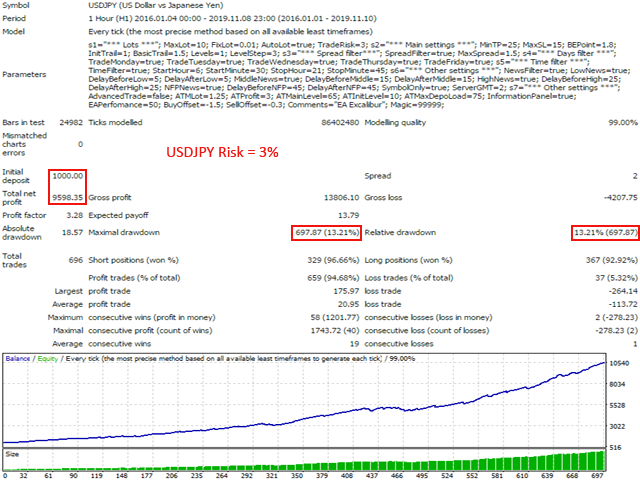640x480 pixels.
Task: Click the chart axis value 10540
Action: click(619, 363)
